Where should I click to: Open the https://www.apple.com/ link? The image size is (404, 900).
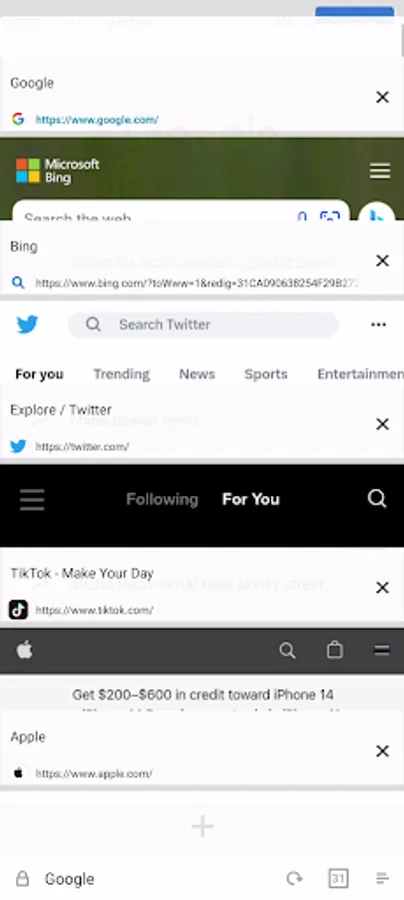[x=94, y=774]
